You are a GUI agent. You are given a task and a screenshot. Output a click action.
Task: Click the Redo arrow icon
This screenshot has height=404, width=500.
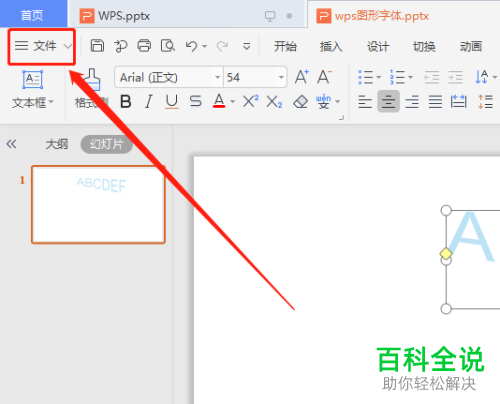point(222,46)
